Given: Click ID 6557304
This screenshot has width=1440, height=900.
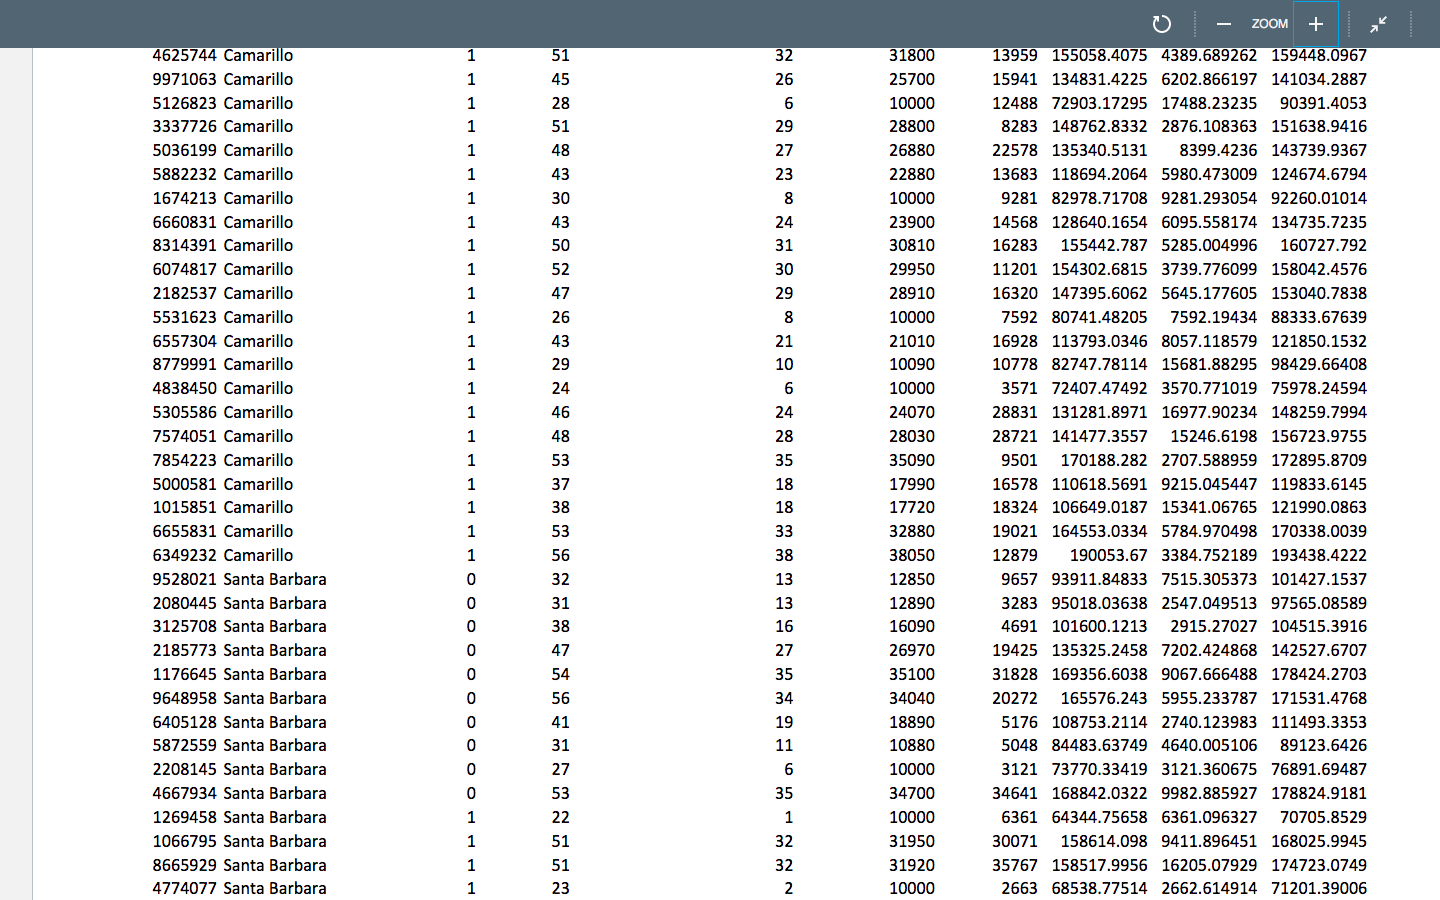Looking at the screenshot, I should 184,341.
